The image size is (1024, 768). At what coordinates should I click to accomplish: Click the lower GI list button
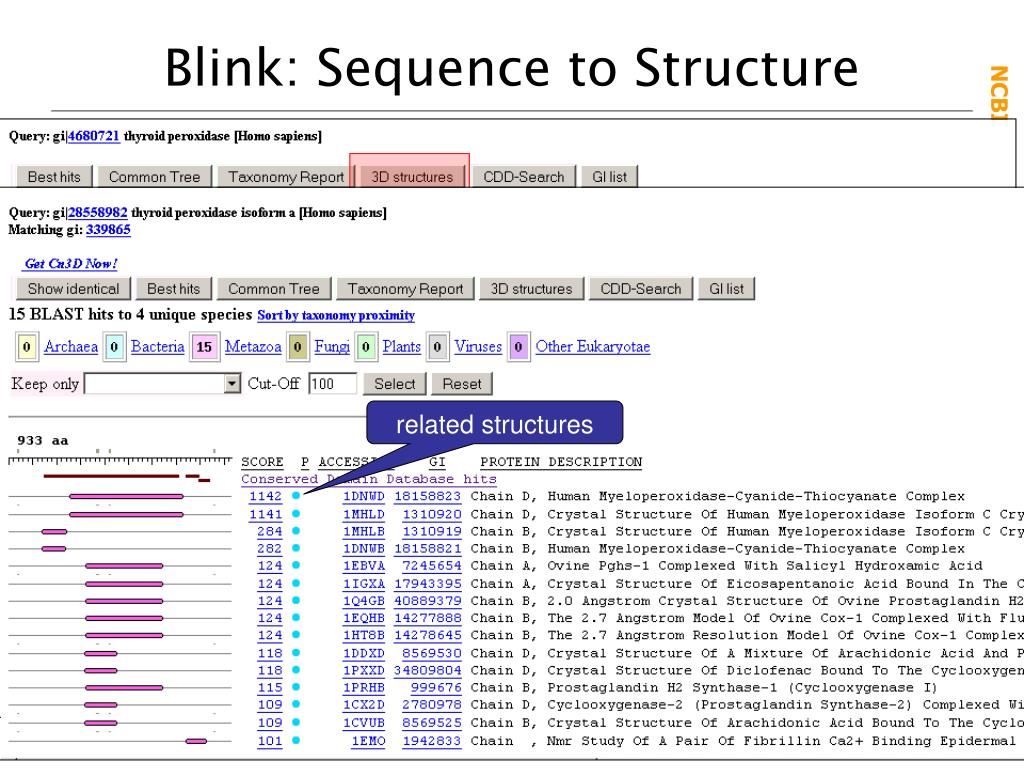[726, 289]
